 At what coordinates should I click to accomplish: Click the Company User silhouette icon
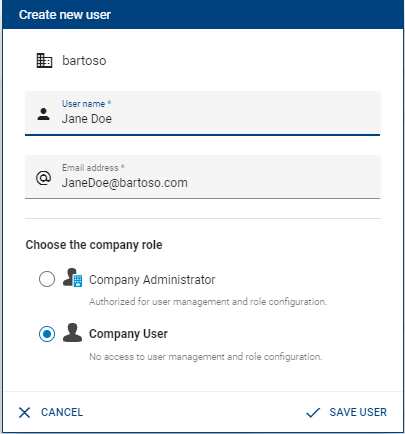[x=72, y=332]
